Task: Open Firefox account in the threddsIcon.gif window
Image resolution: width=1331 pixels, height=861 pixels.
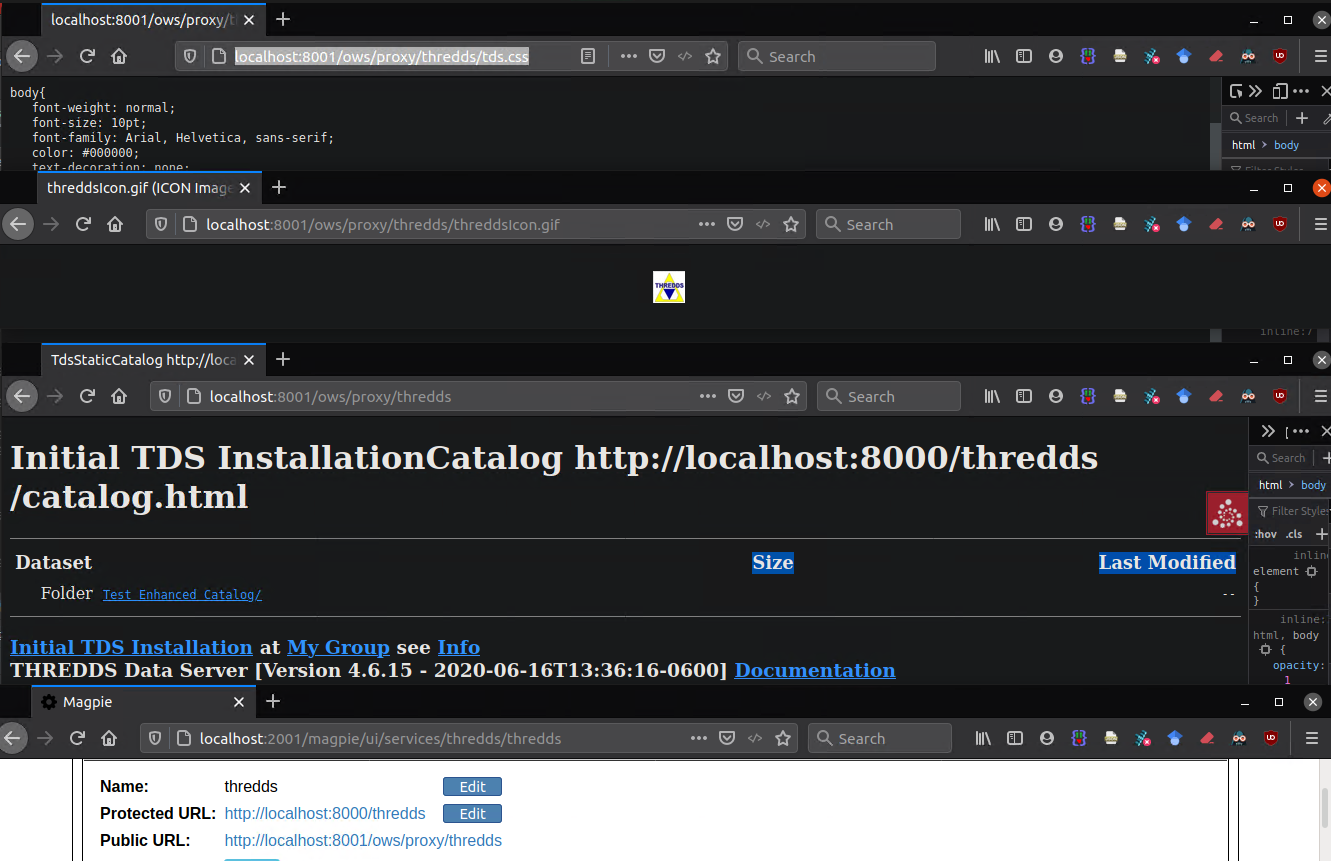Action: (x=1056, y=225)
